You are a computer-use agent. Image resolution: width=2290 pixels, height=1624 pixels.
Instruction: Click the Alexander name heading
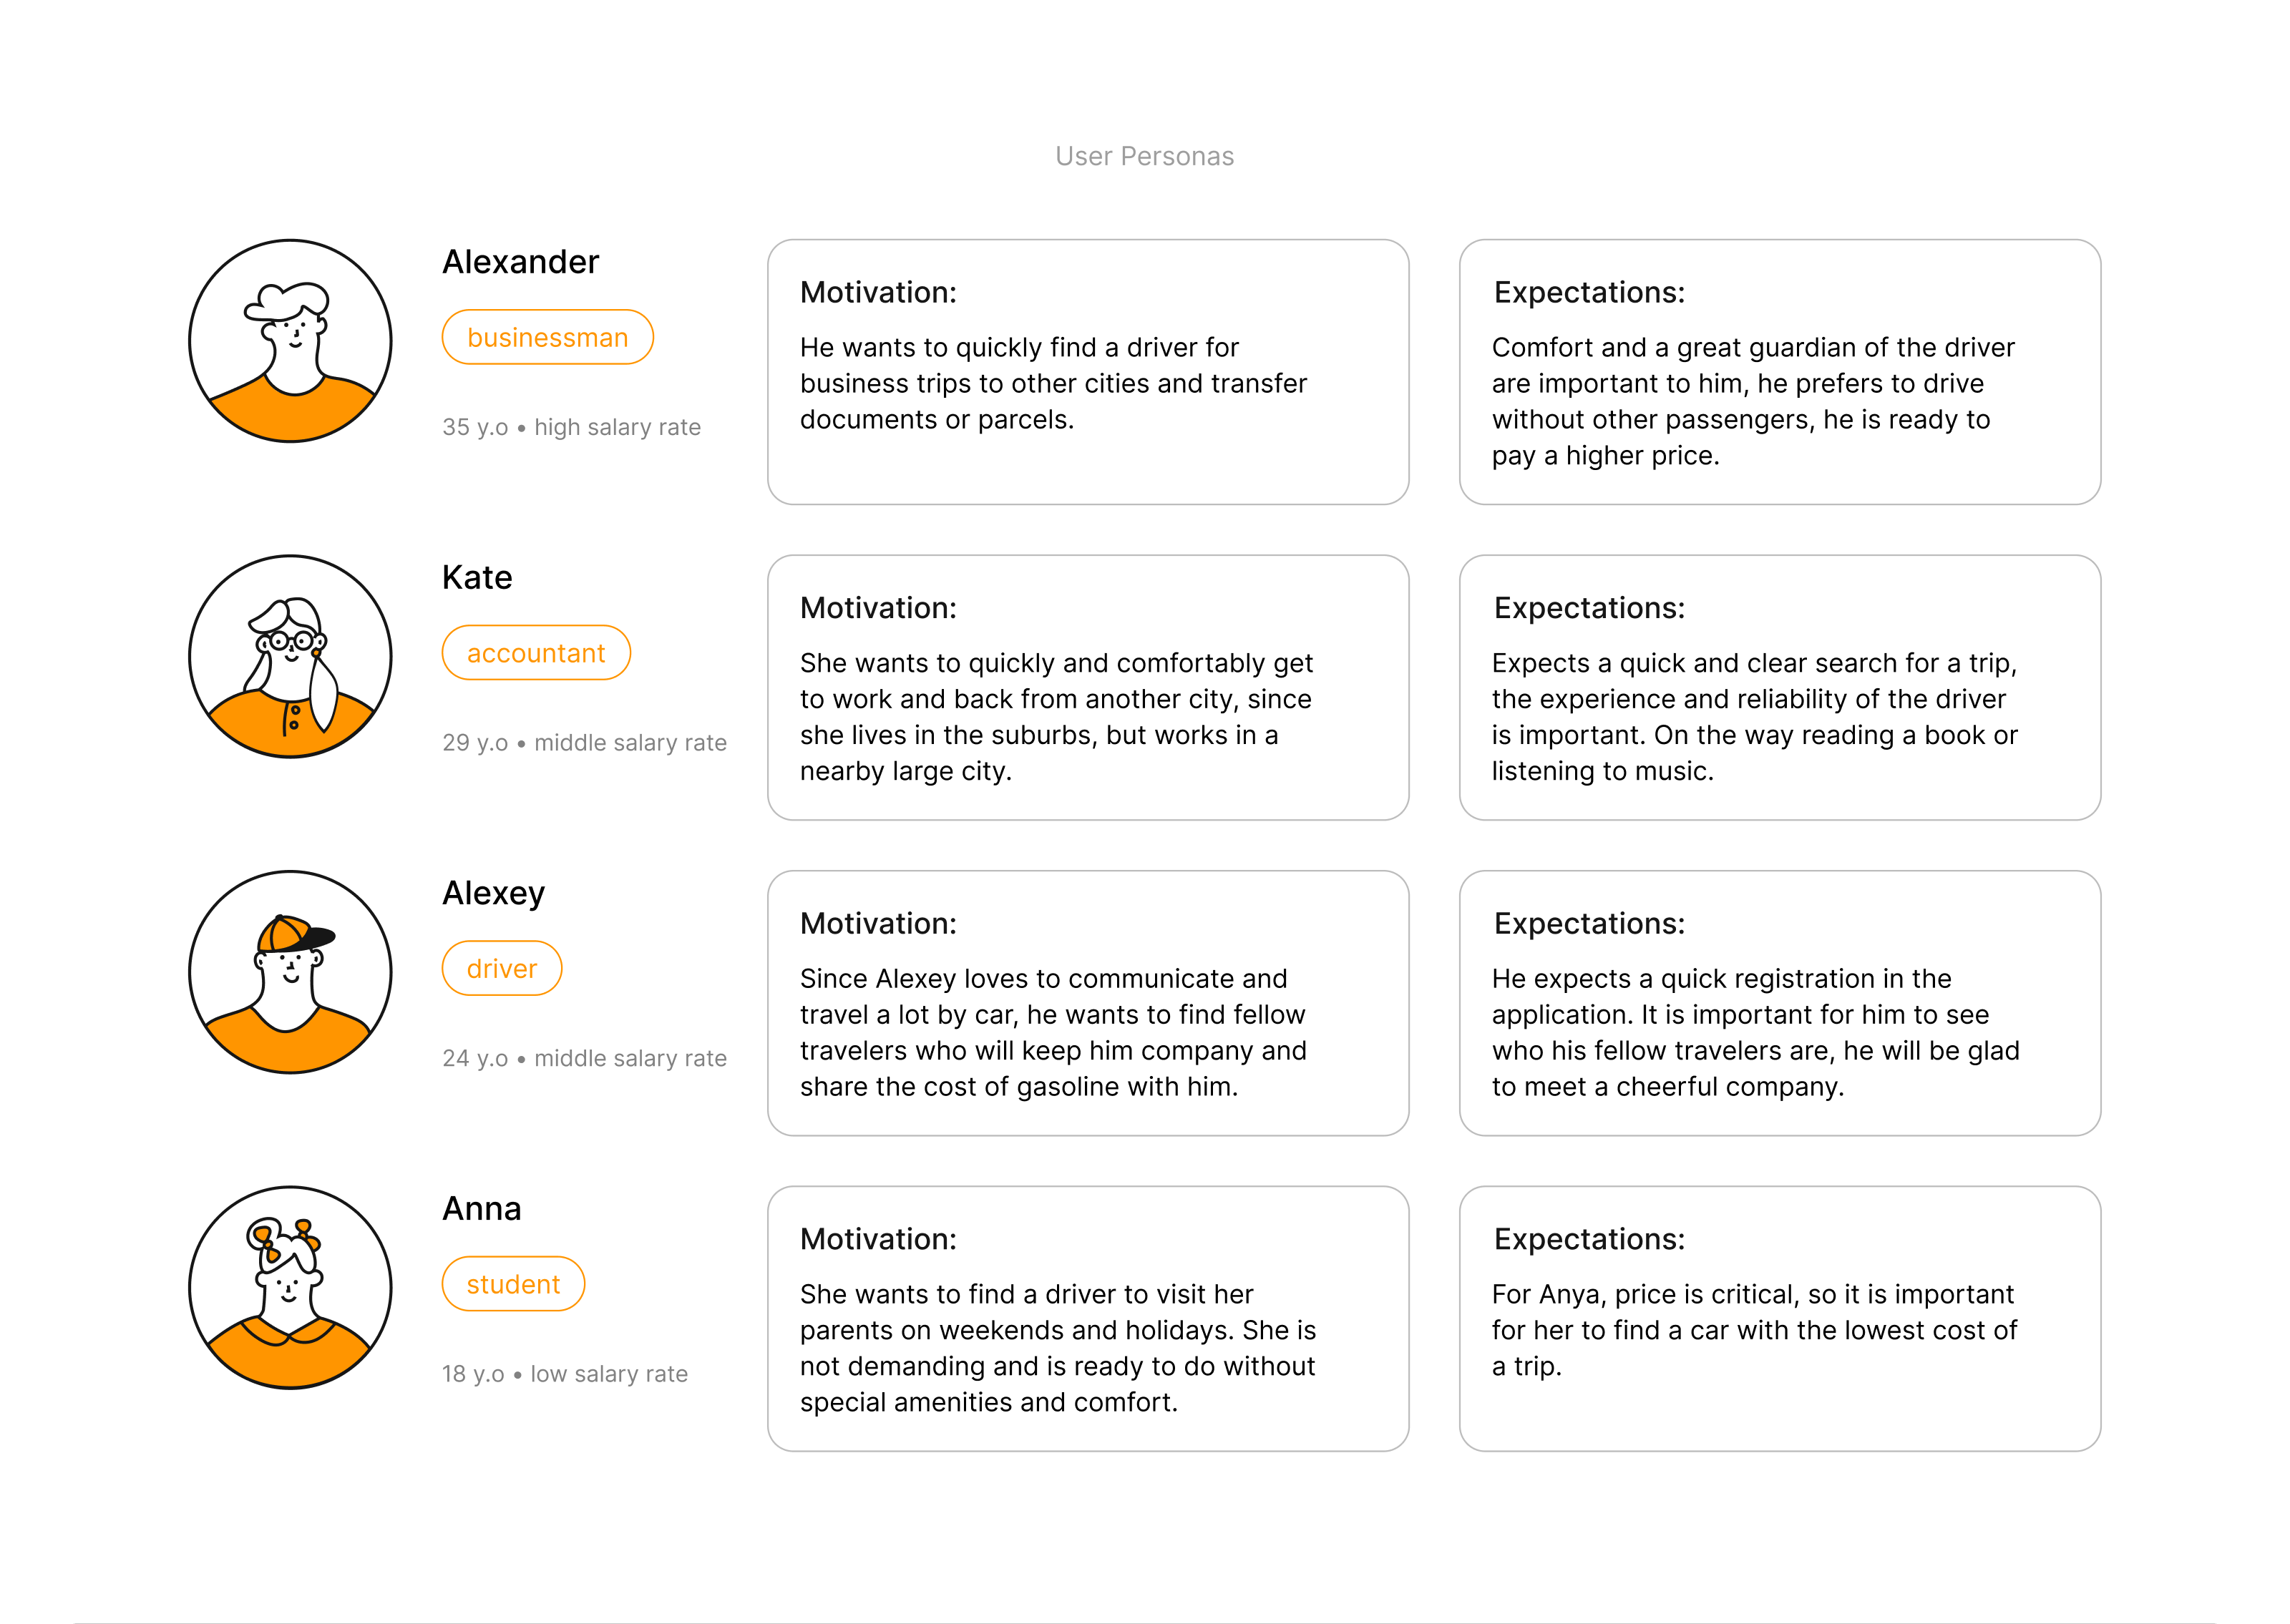520,262
